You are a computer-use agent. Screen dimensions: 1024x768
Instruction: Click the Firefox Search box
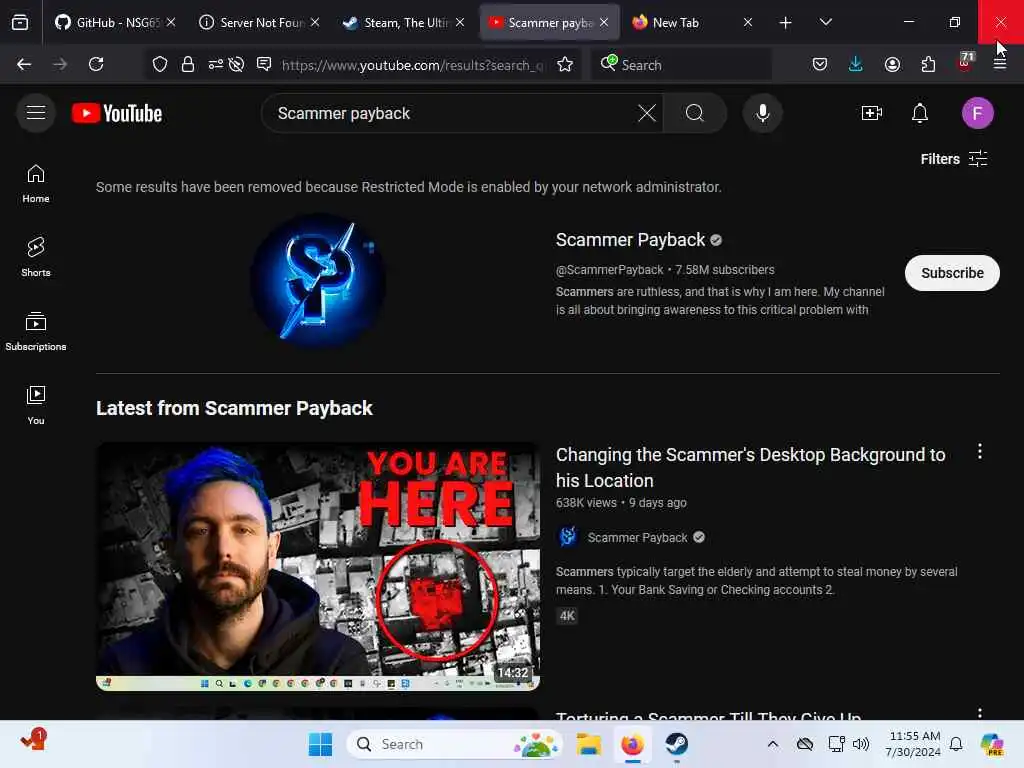click(681, 65)
